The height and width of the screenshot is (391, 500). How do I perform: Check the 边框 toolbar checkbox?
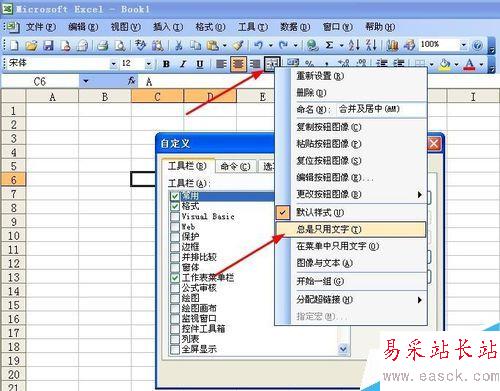[x=175, y=247]
